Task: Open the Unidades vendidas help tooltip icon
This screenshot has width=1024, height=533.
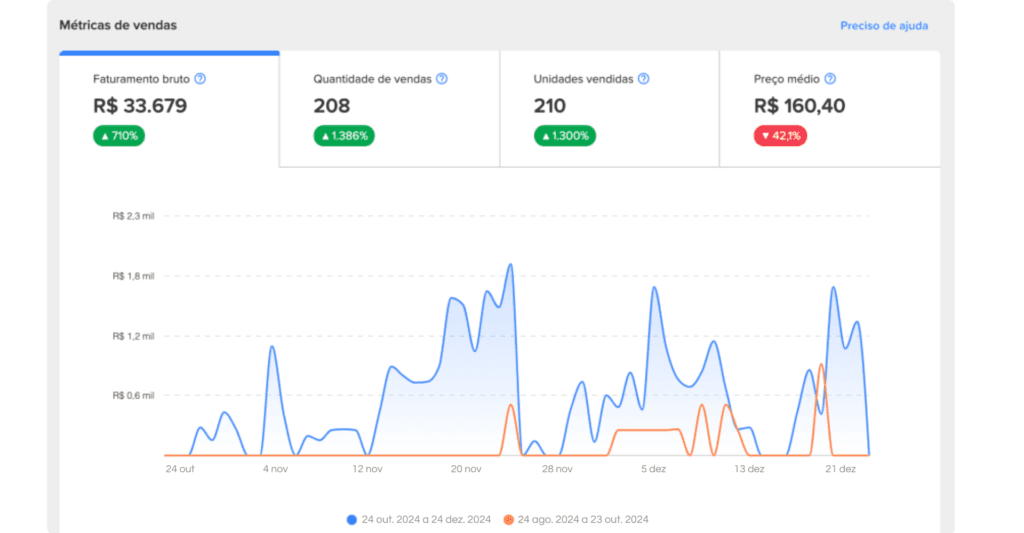Action: [x=644, y=79]
